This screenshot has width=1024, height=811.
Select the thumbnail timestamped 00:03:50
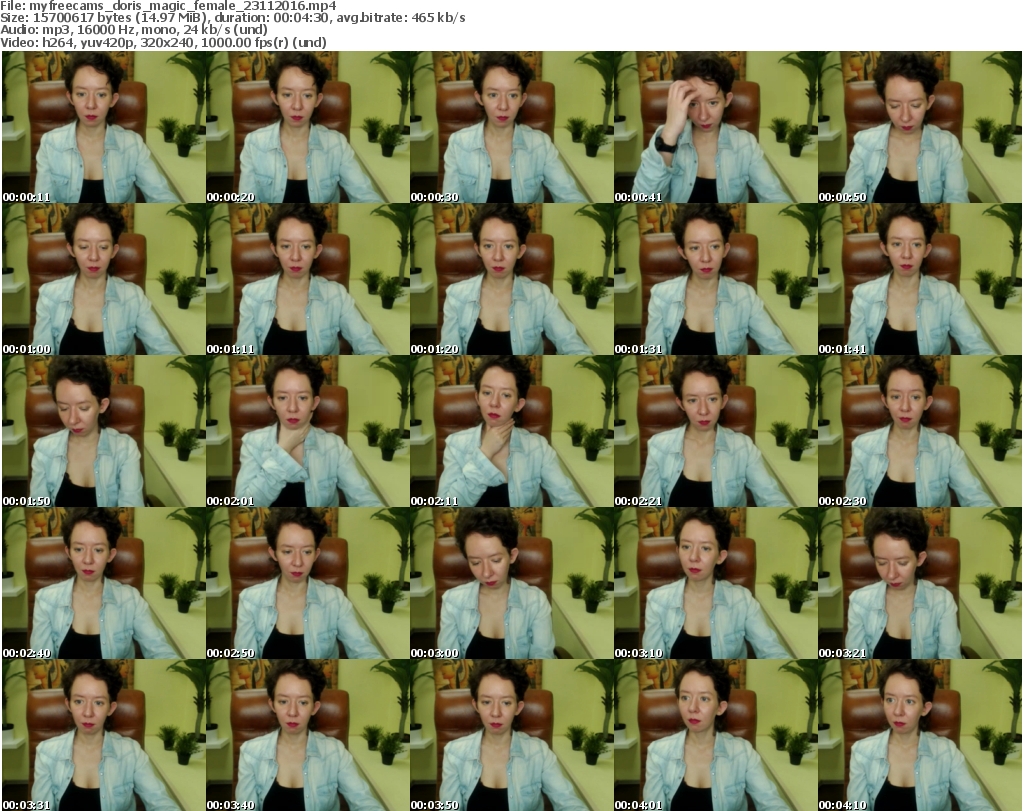point(511,735)
